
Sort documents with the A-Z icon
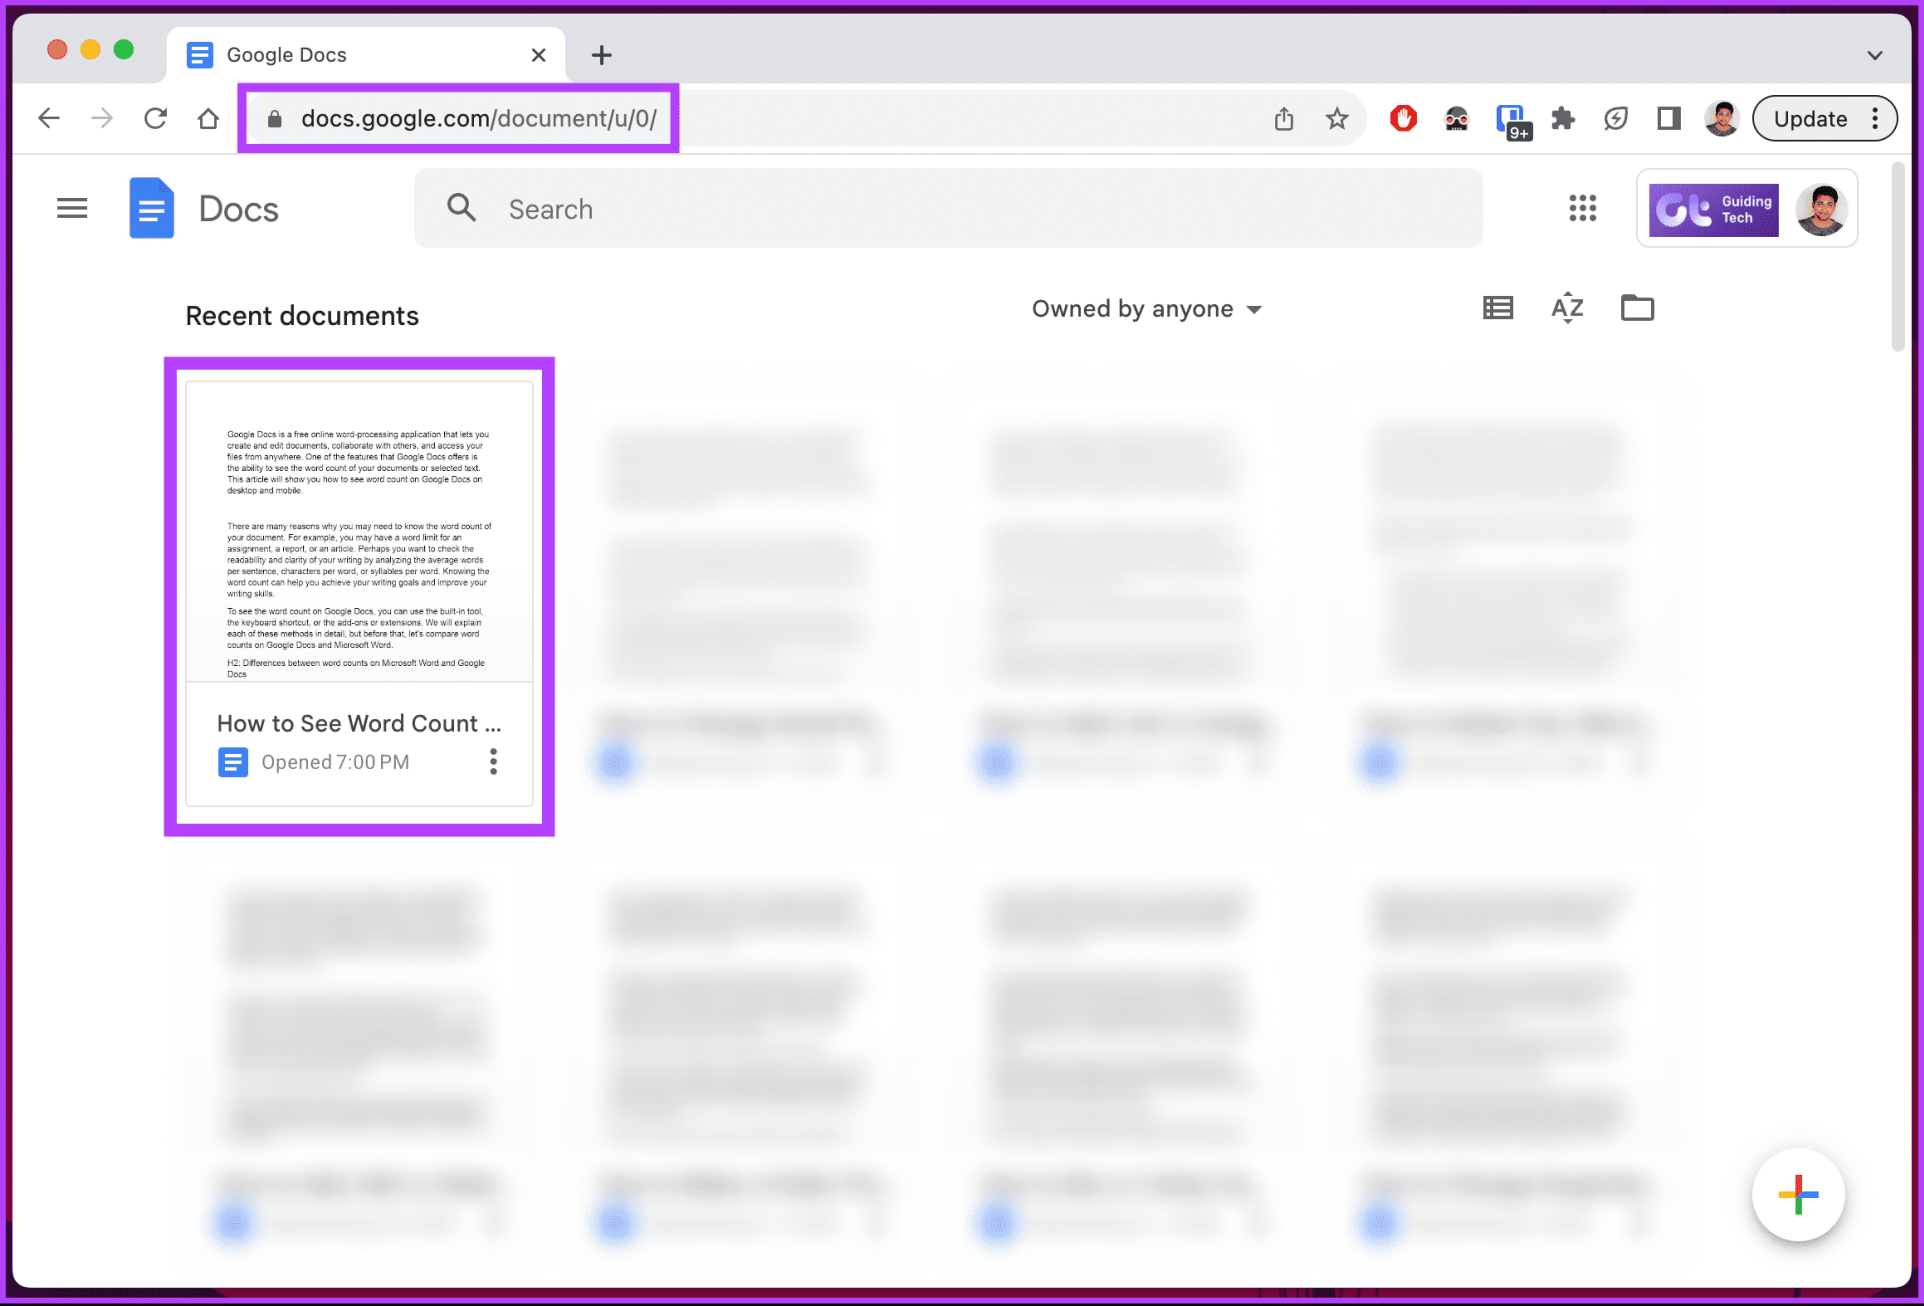(x=1566, y=308)
